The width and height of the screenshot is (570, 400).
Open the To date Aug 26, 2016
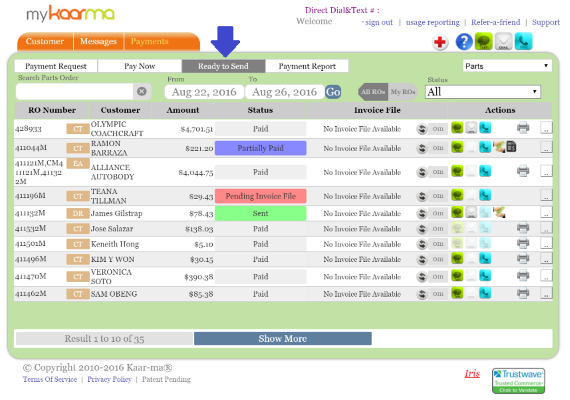click(x=284, y=92)
